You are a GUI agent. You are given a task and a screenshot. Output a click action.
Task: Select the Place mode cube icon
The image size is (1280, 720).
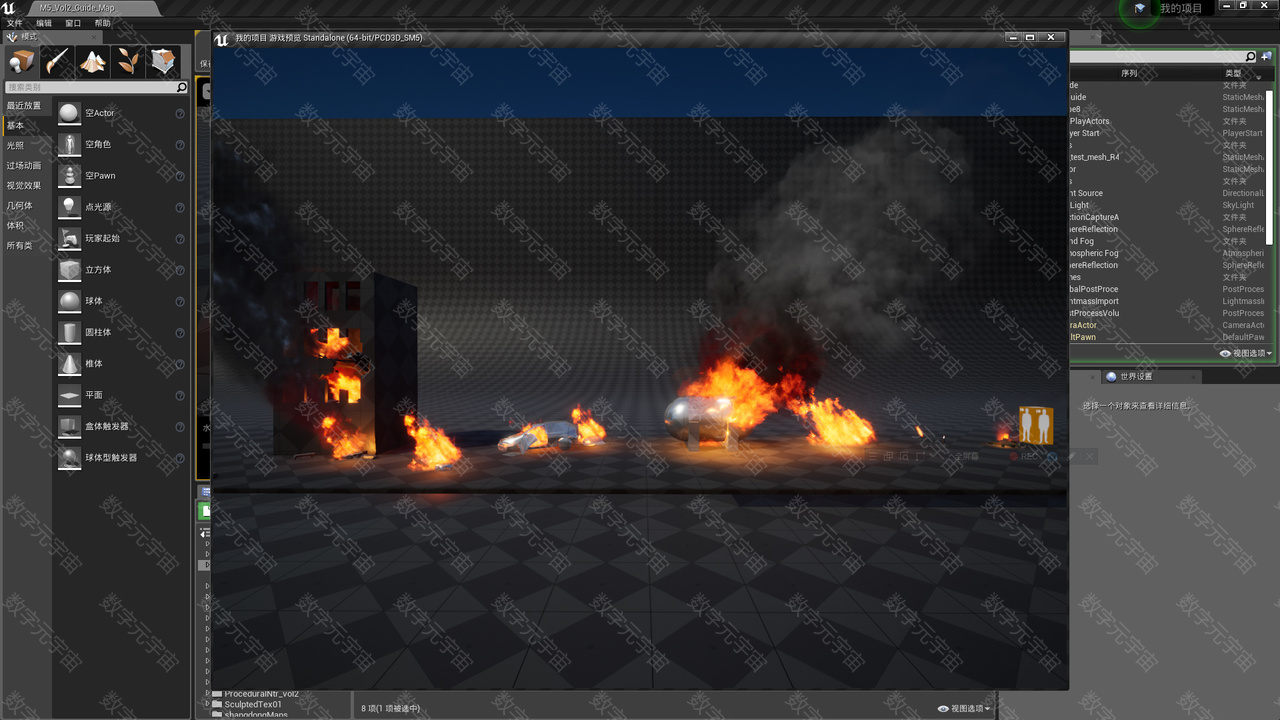(x=22, y=62)
